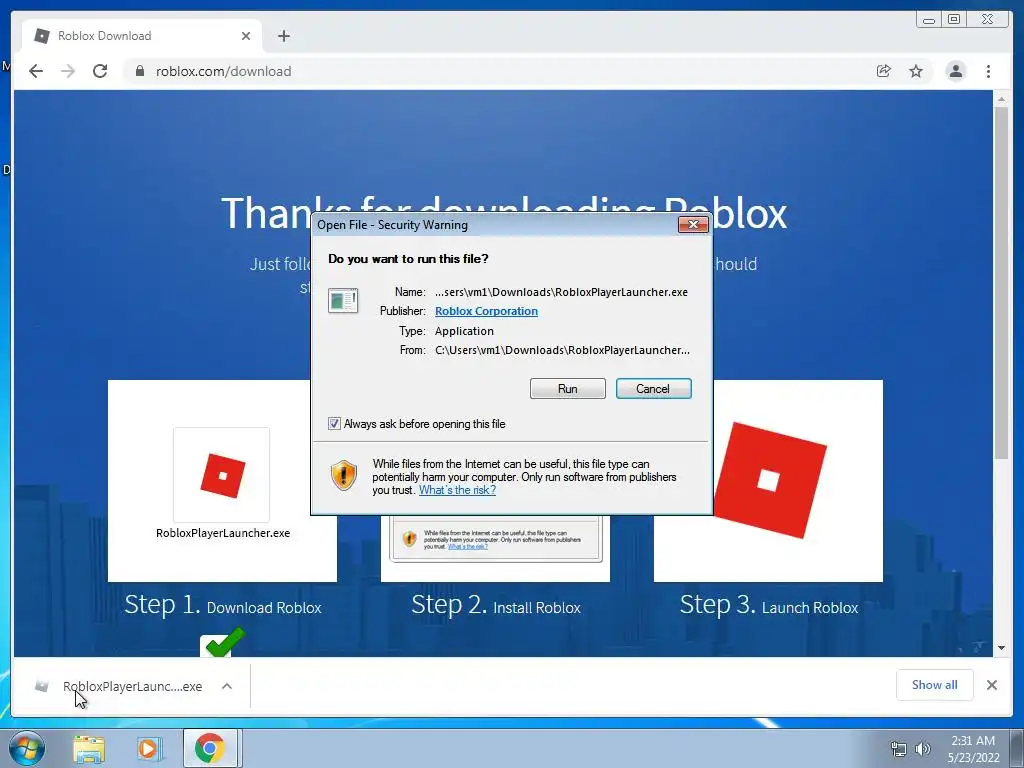Click the green checkmark under Step 1
Screen dimensions: 1024x768
pos(224,643)
